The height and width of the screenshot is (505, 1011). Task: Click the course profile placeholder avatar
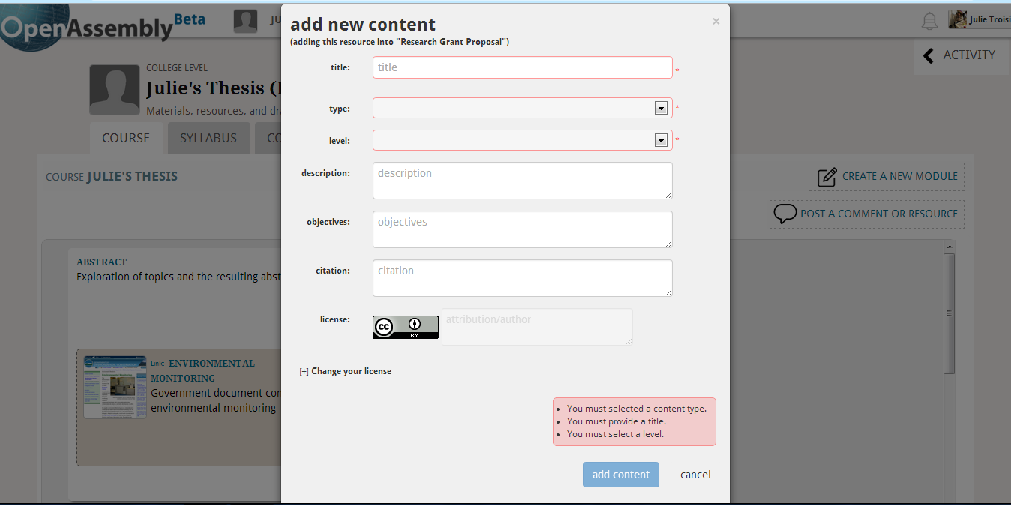pos(113,91)
